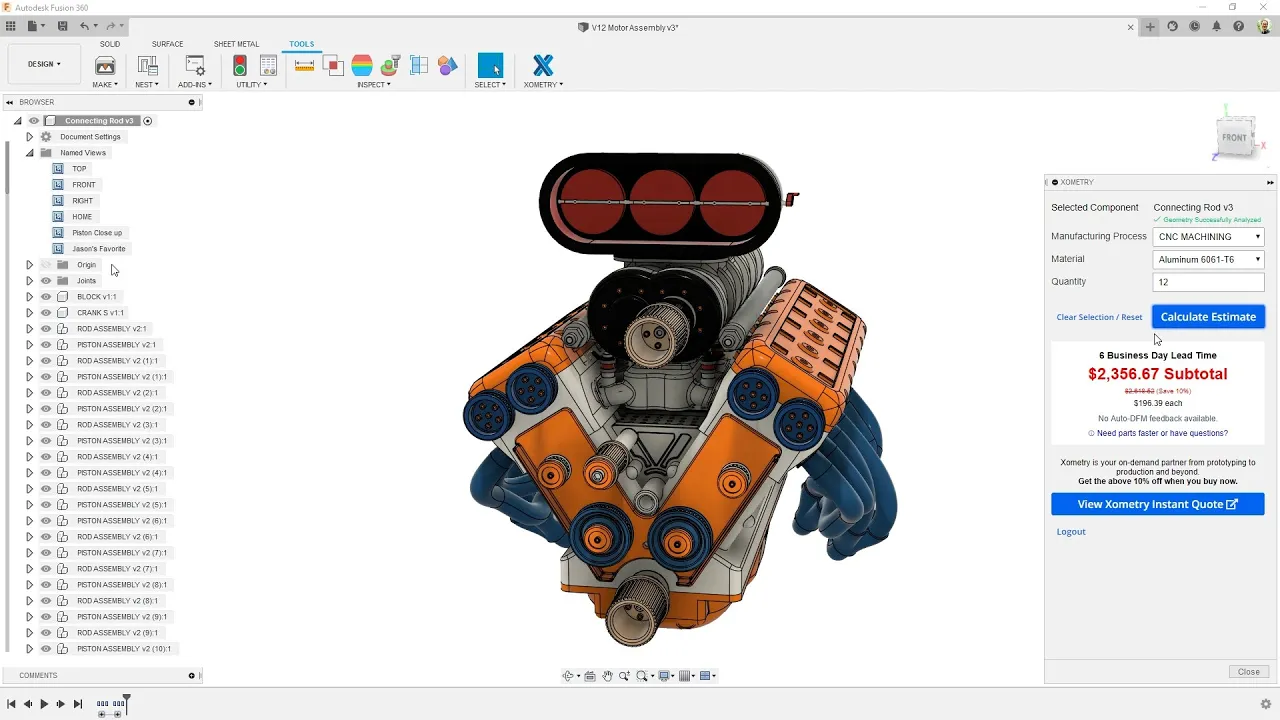Image resolution: width=1280 pixels, height=720 pixels.
Task: Click Clear Selection / Reset link
Action: (x=1099, y=317)
